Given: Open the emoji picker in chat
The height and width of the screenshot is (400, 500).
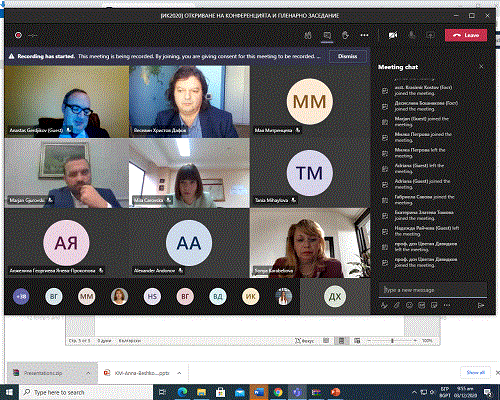Looking at the screenshot, I should [409, 305].
